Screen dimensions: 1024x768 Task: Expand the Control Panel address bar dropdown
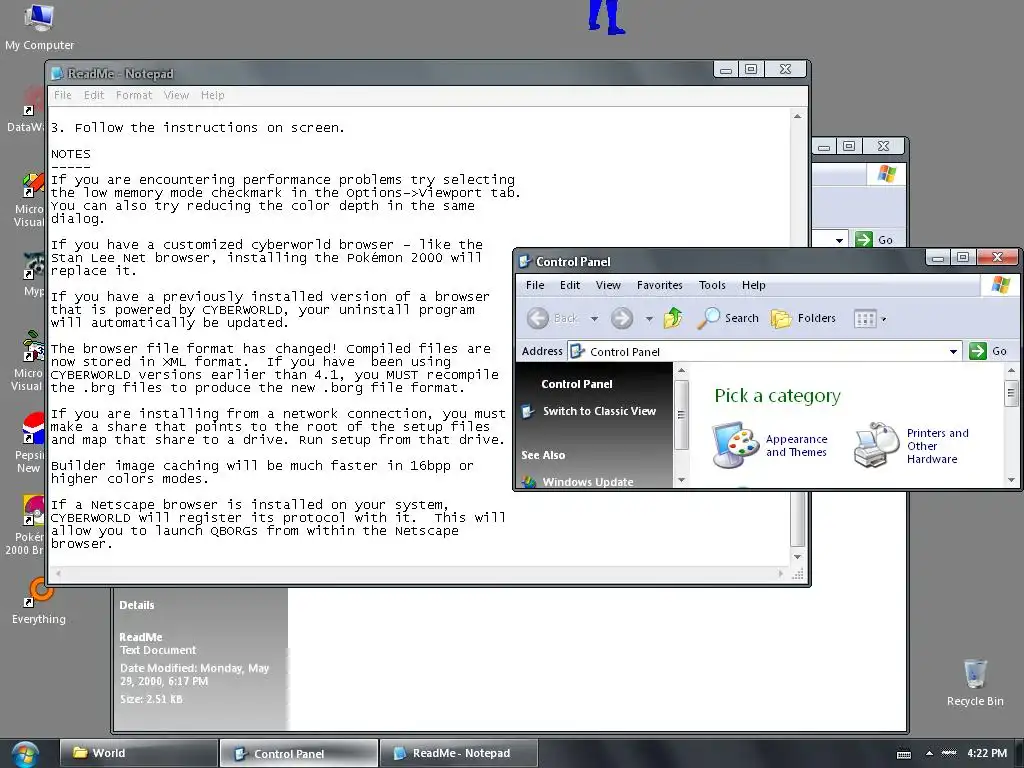click(x=953, y=351)
